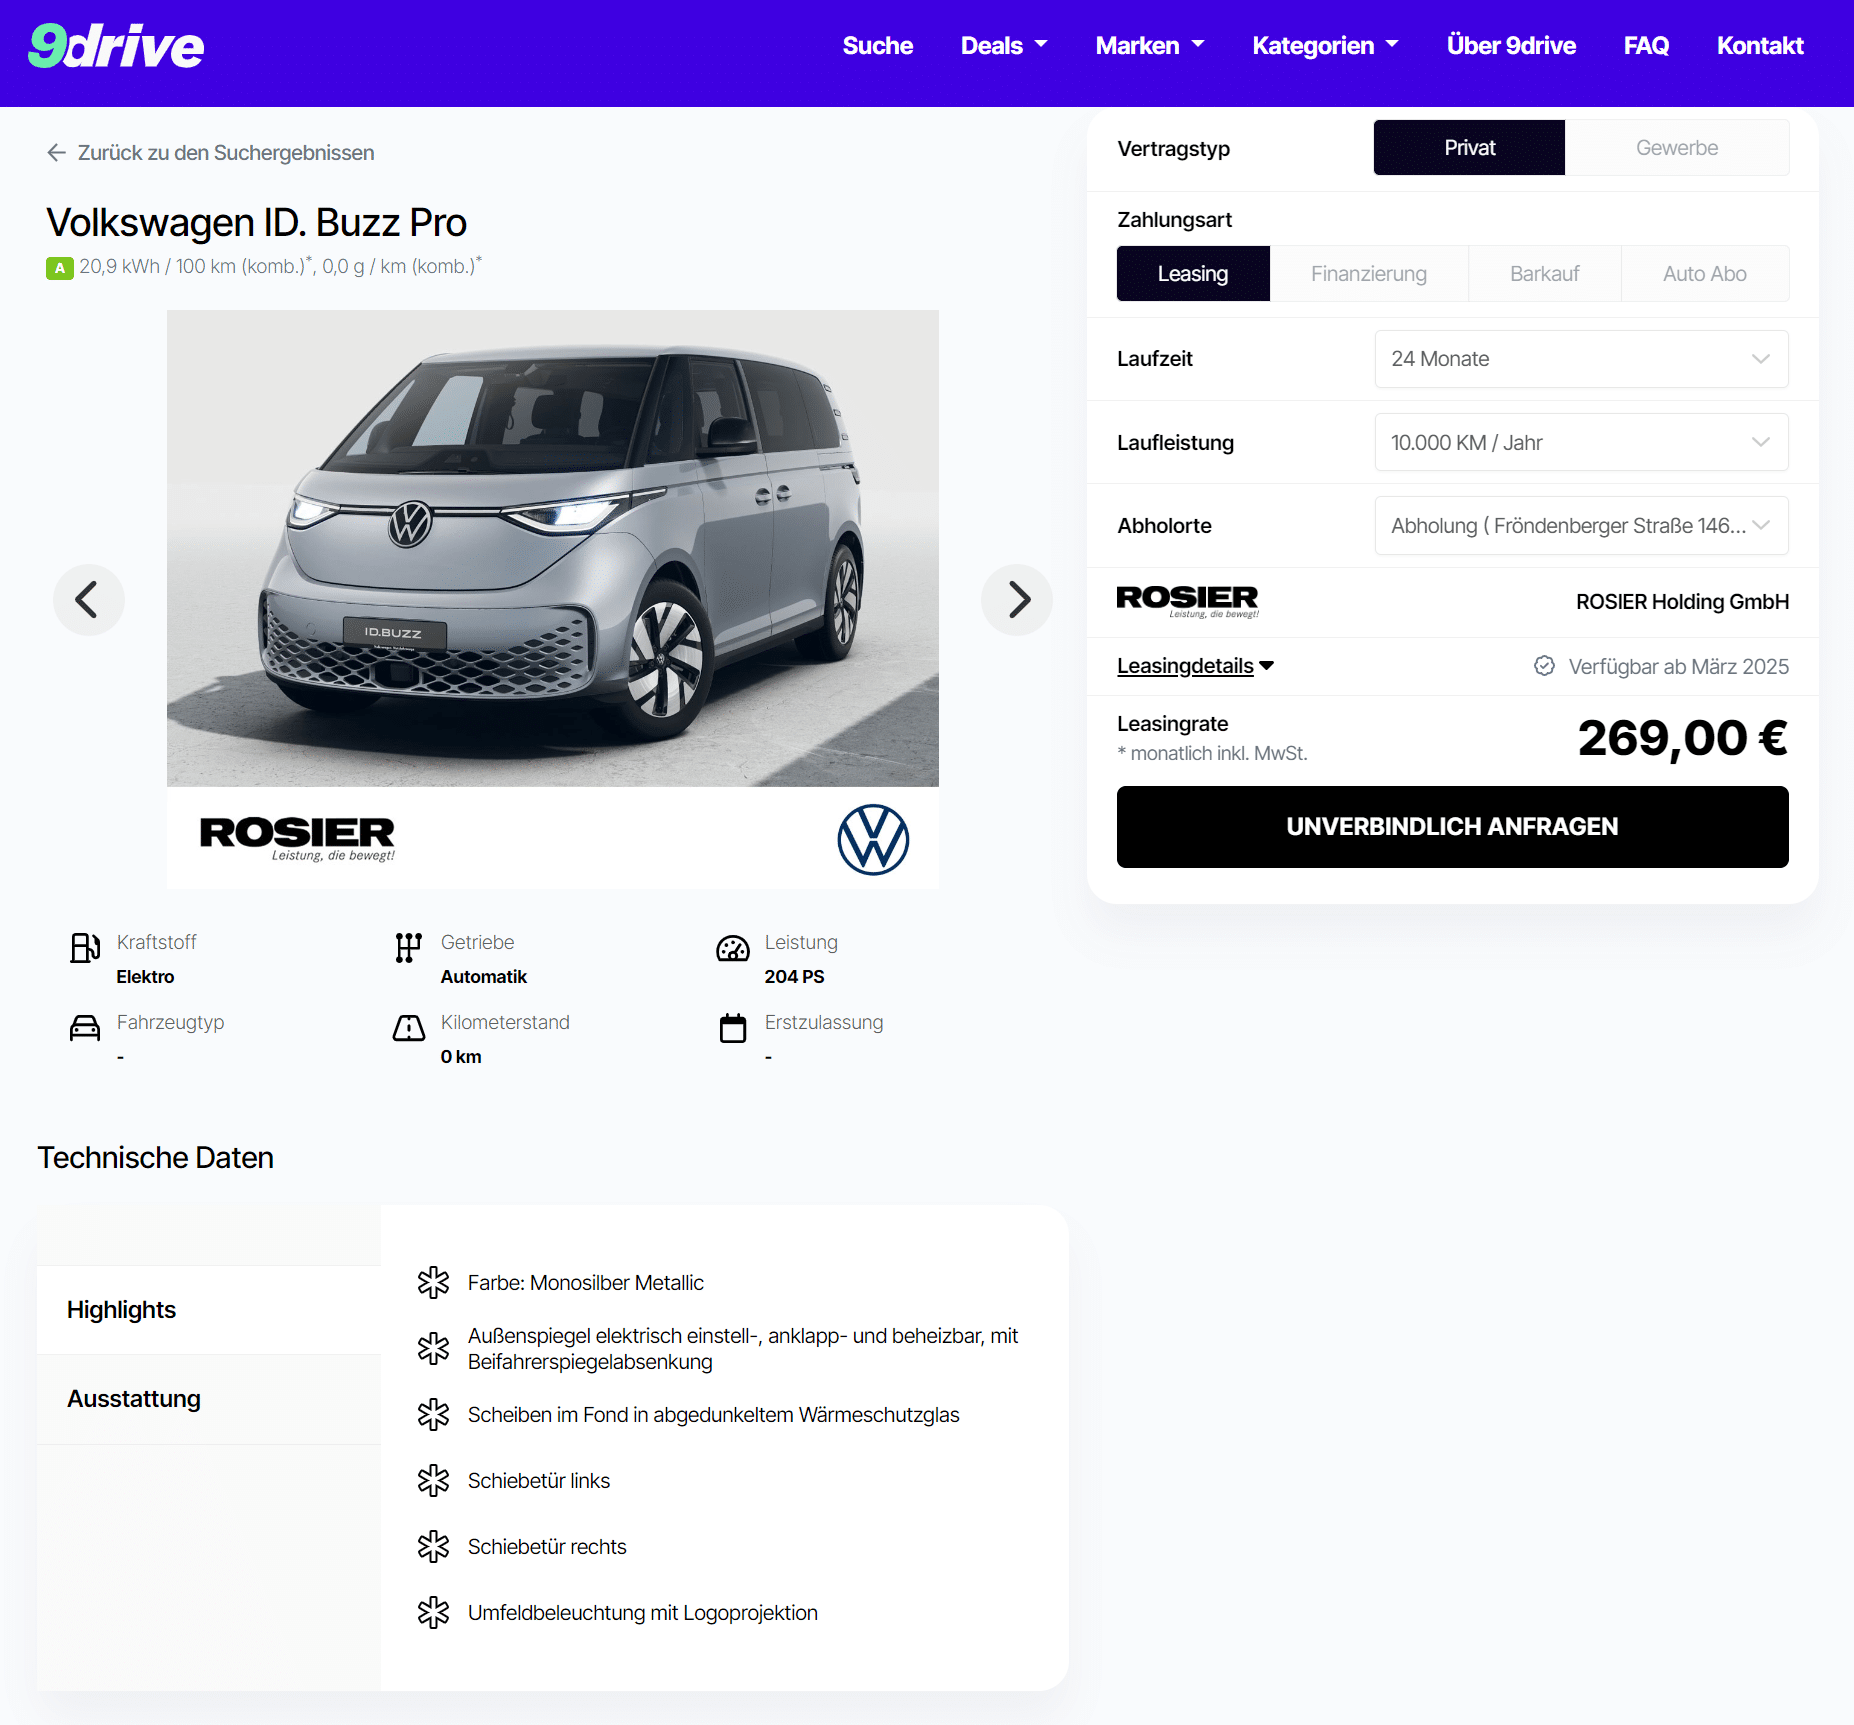Click the green efficiency class A badge
The image size is (1854, 1725).
[59, 268]
